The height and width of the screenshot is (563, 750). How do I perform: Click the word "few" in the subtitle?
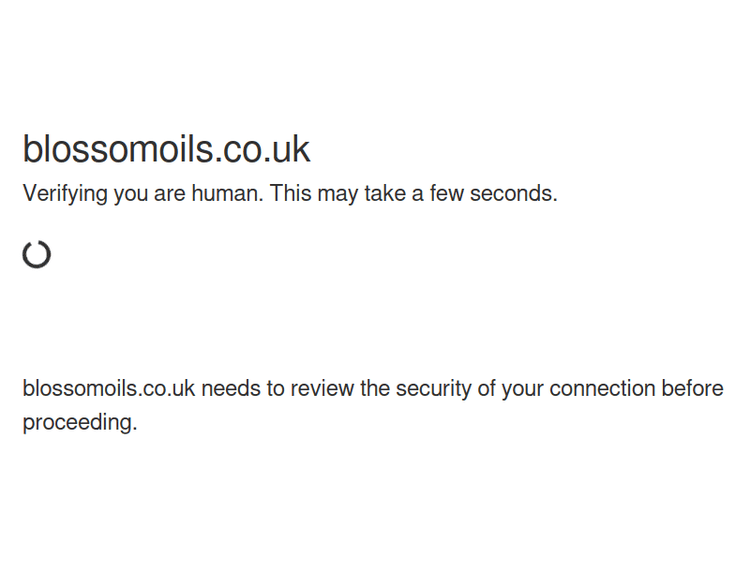(447, 194)
